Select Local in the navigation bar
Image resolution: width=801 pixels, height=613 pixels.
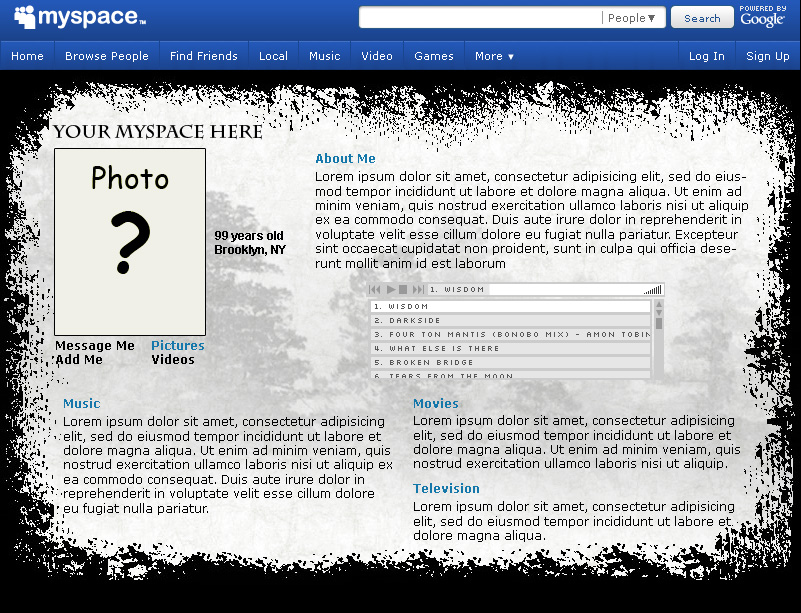[273, 56]
